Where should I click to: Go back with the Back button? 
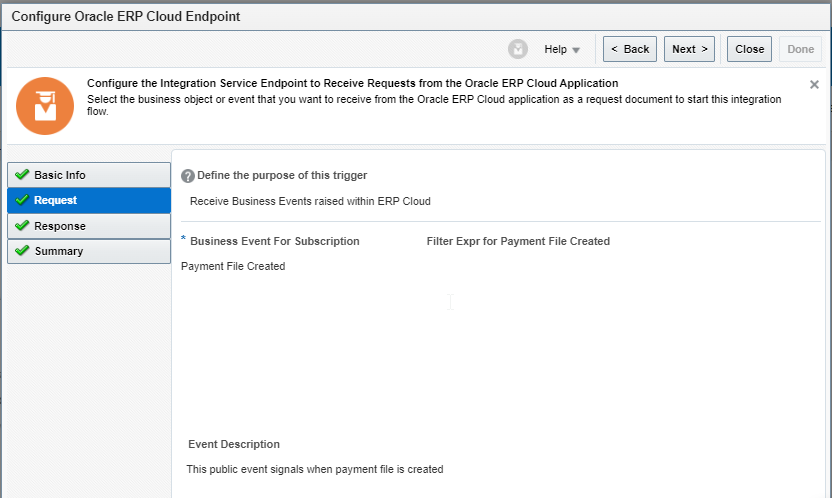point(630,49)
